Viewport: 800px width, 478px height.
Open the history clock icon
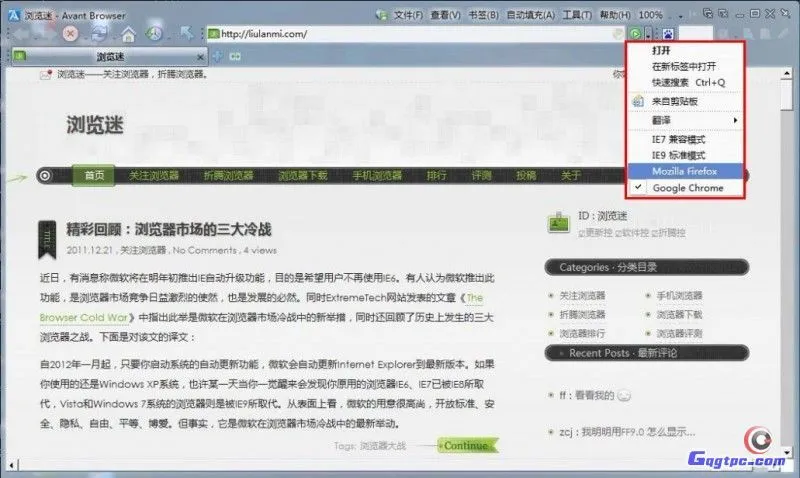[x=154, y=34]
